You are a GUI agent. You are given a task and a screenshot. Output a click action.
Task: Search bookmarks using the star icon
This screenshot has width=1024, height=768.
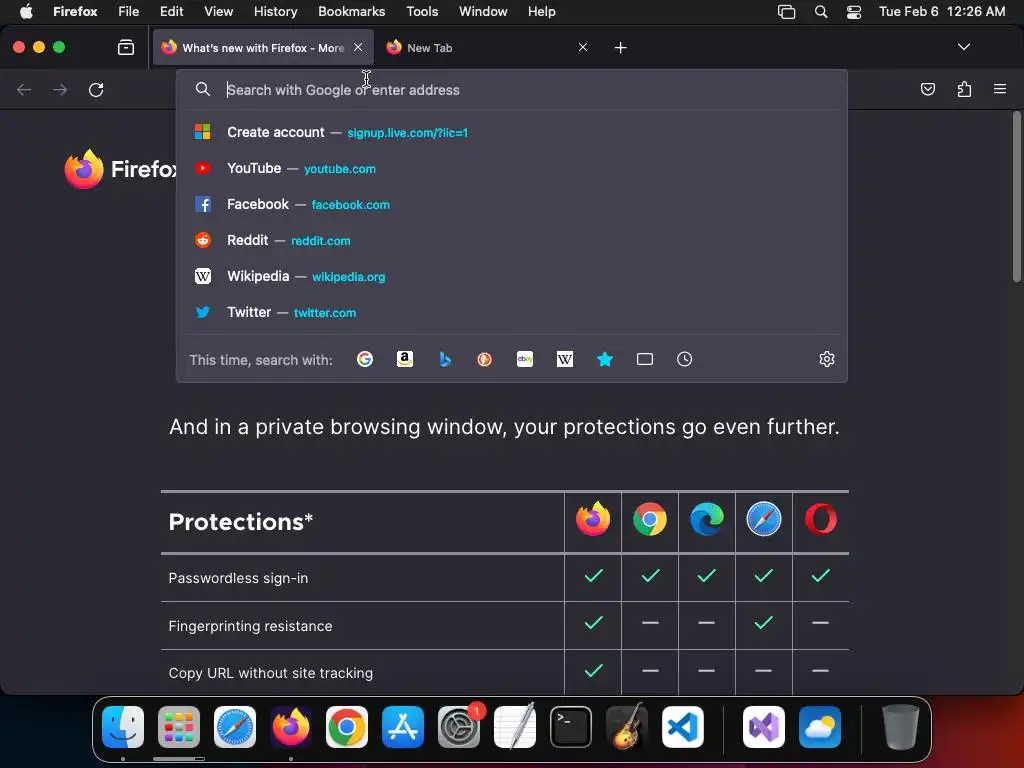click(x=605, y=359)
